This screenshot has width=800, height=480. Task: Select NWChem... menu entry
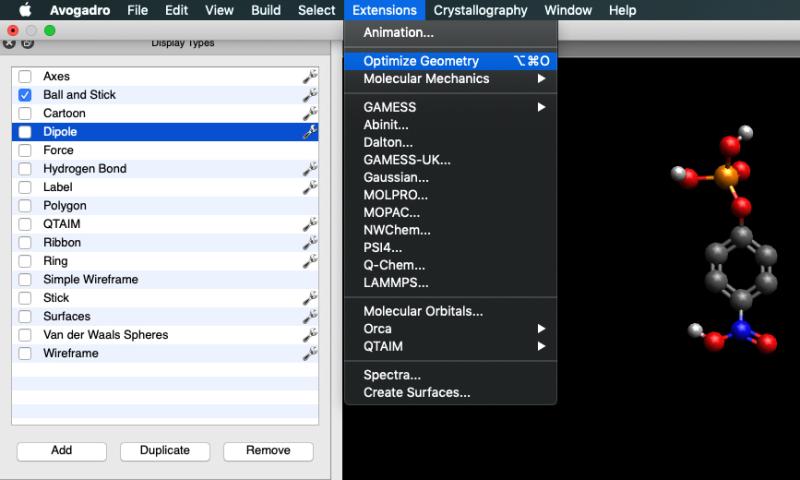tap(451, 230)
